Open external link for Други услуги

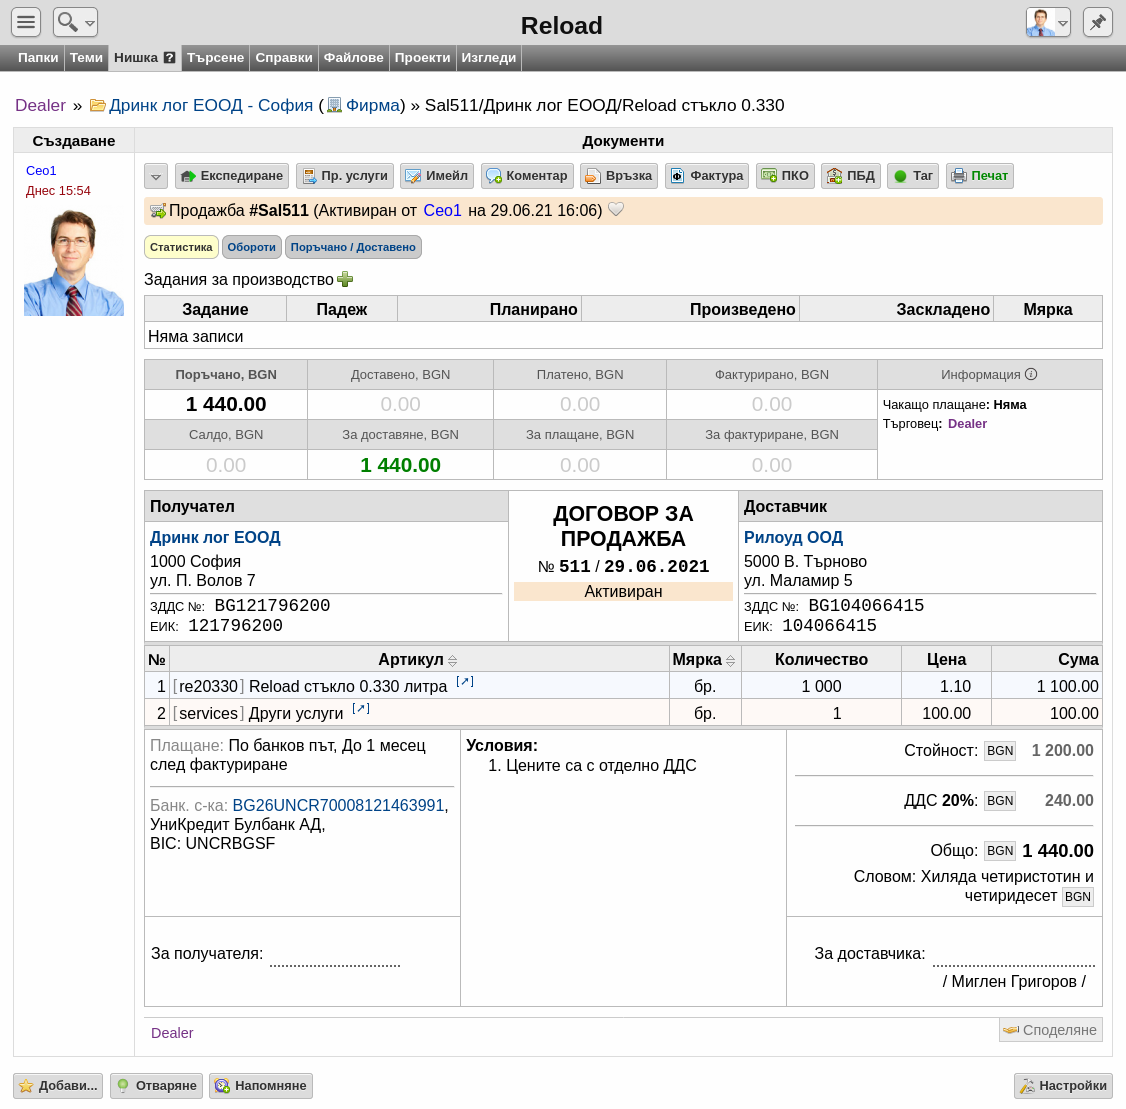(x=361, y=709)
